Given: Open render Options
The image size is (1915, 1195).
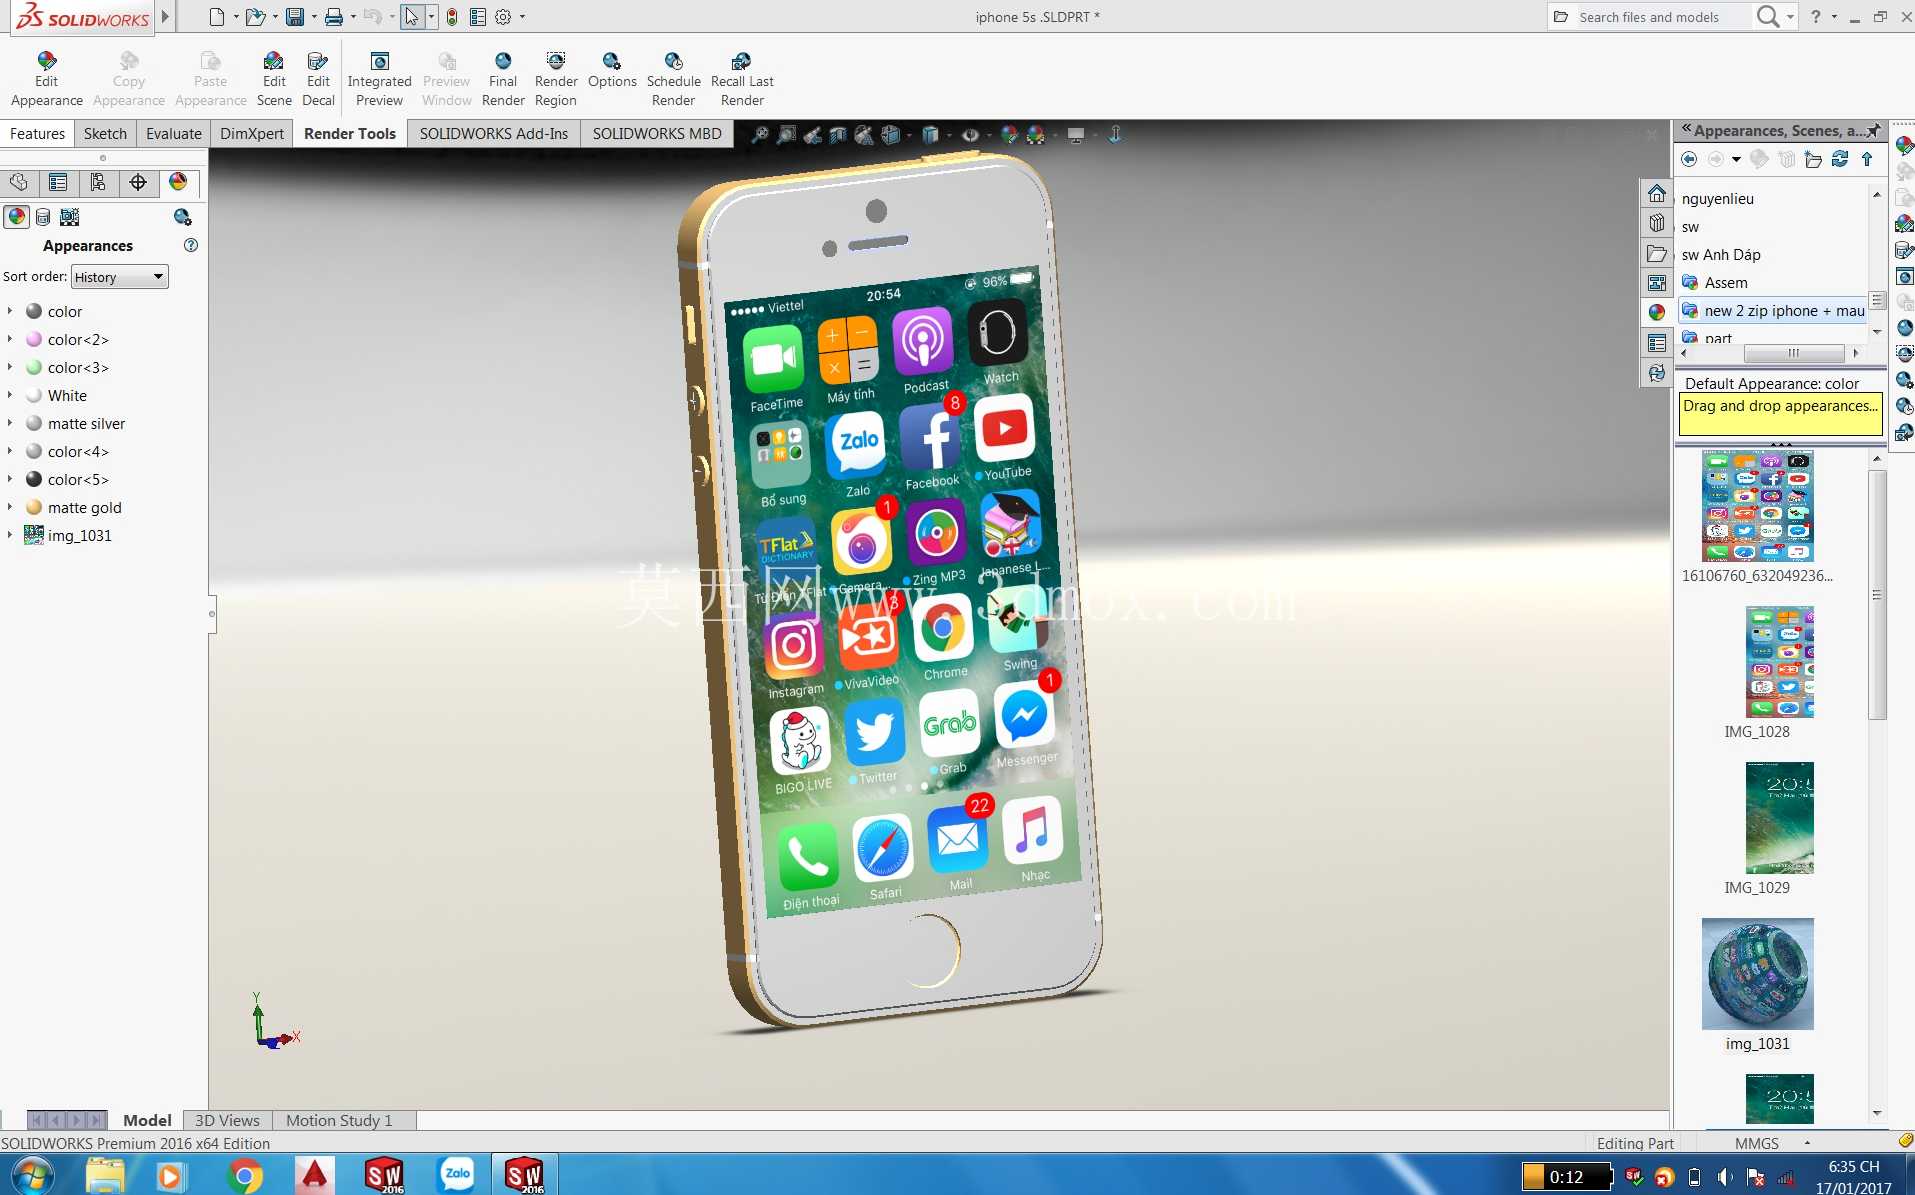Looking at the screenshot, I should pyautogui.click(x=612, y=70).
